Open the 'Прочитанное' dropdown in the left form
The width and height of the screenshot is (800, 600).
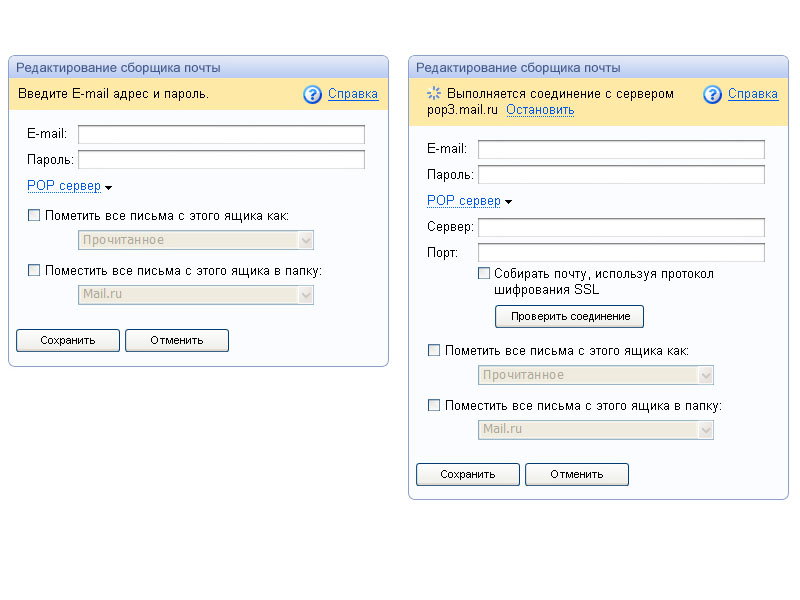[x=196, y=240]
